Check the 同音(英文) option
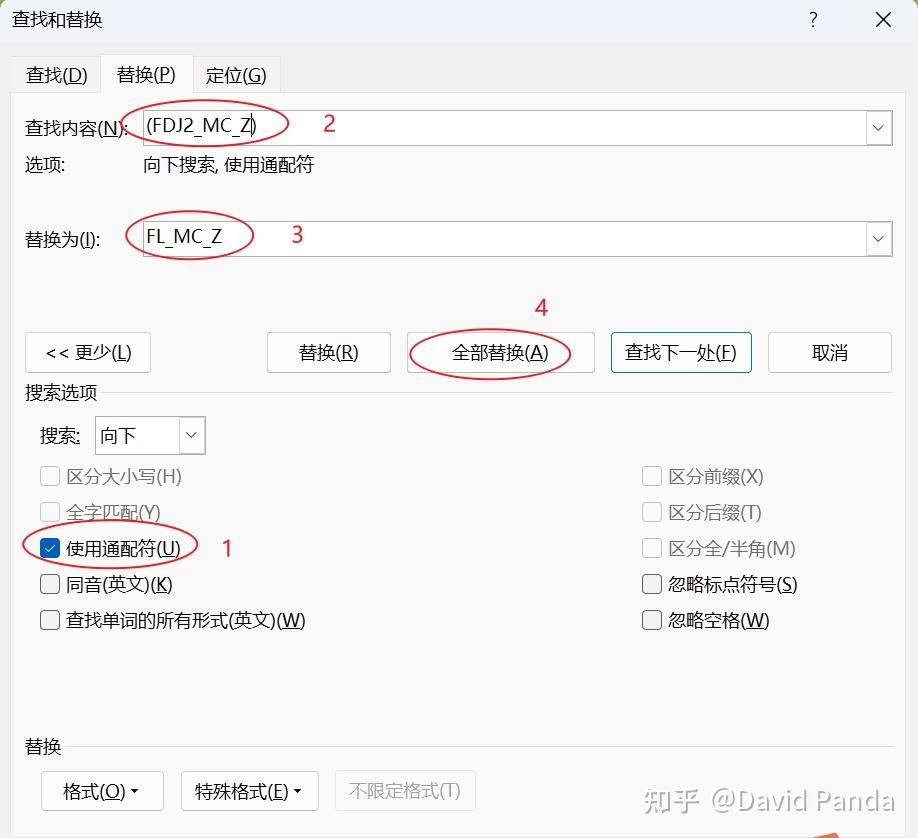Screen dimensions: 918x838 coord(50,584)
